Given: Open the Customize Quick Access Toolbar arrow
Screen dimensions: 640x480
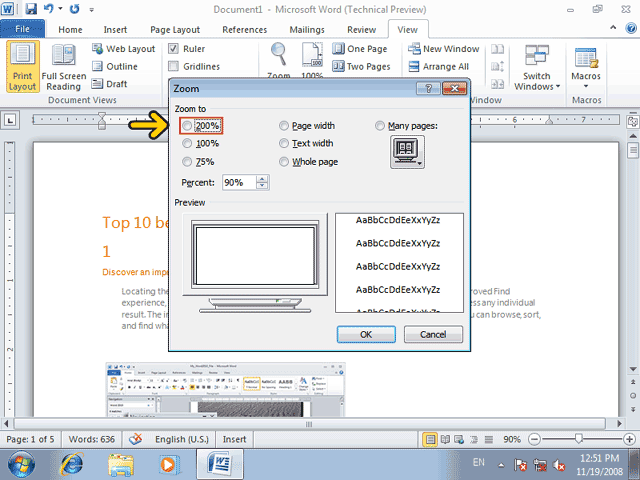Looking at the screenshot, I should pos(91,9).
